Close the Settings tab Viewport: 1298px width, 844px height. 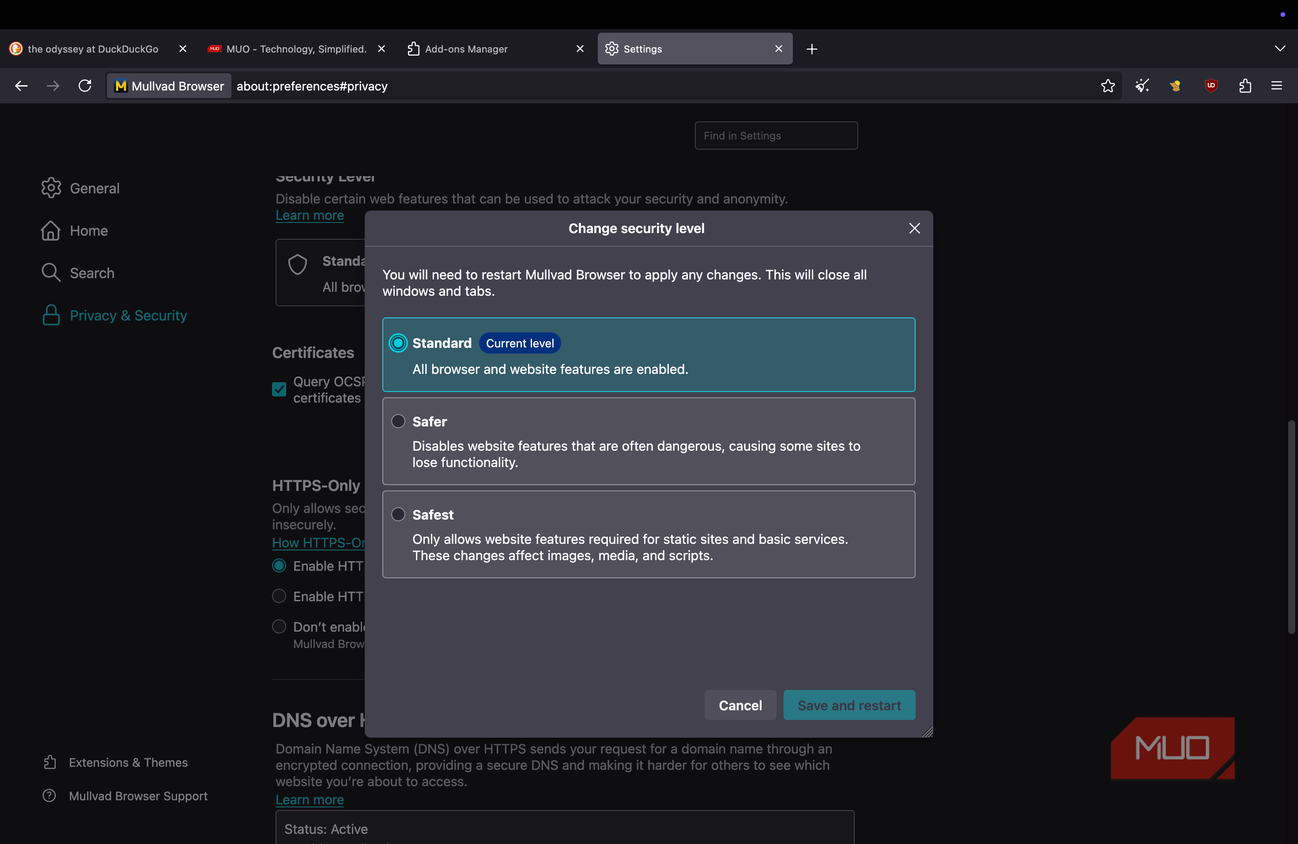coord(779,49)
